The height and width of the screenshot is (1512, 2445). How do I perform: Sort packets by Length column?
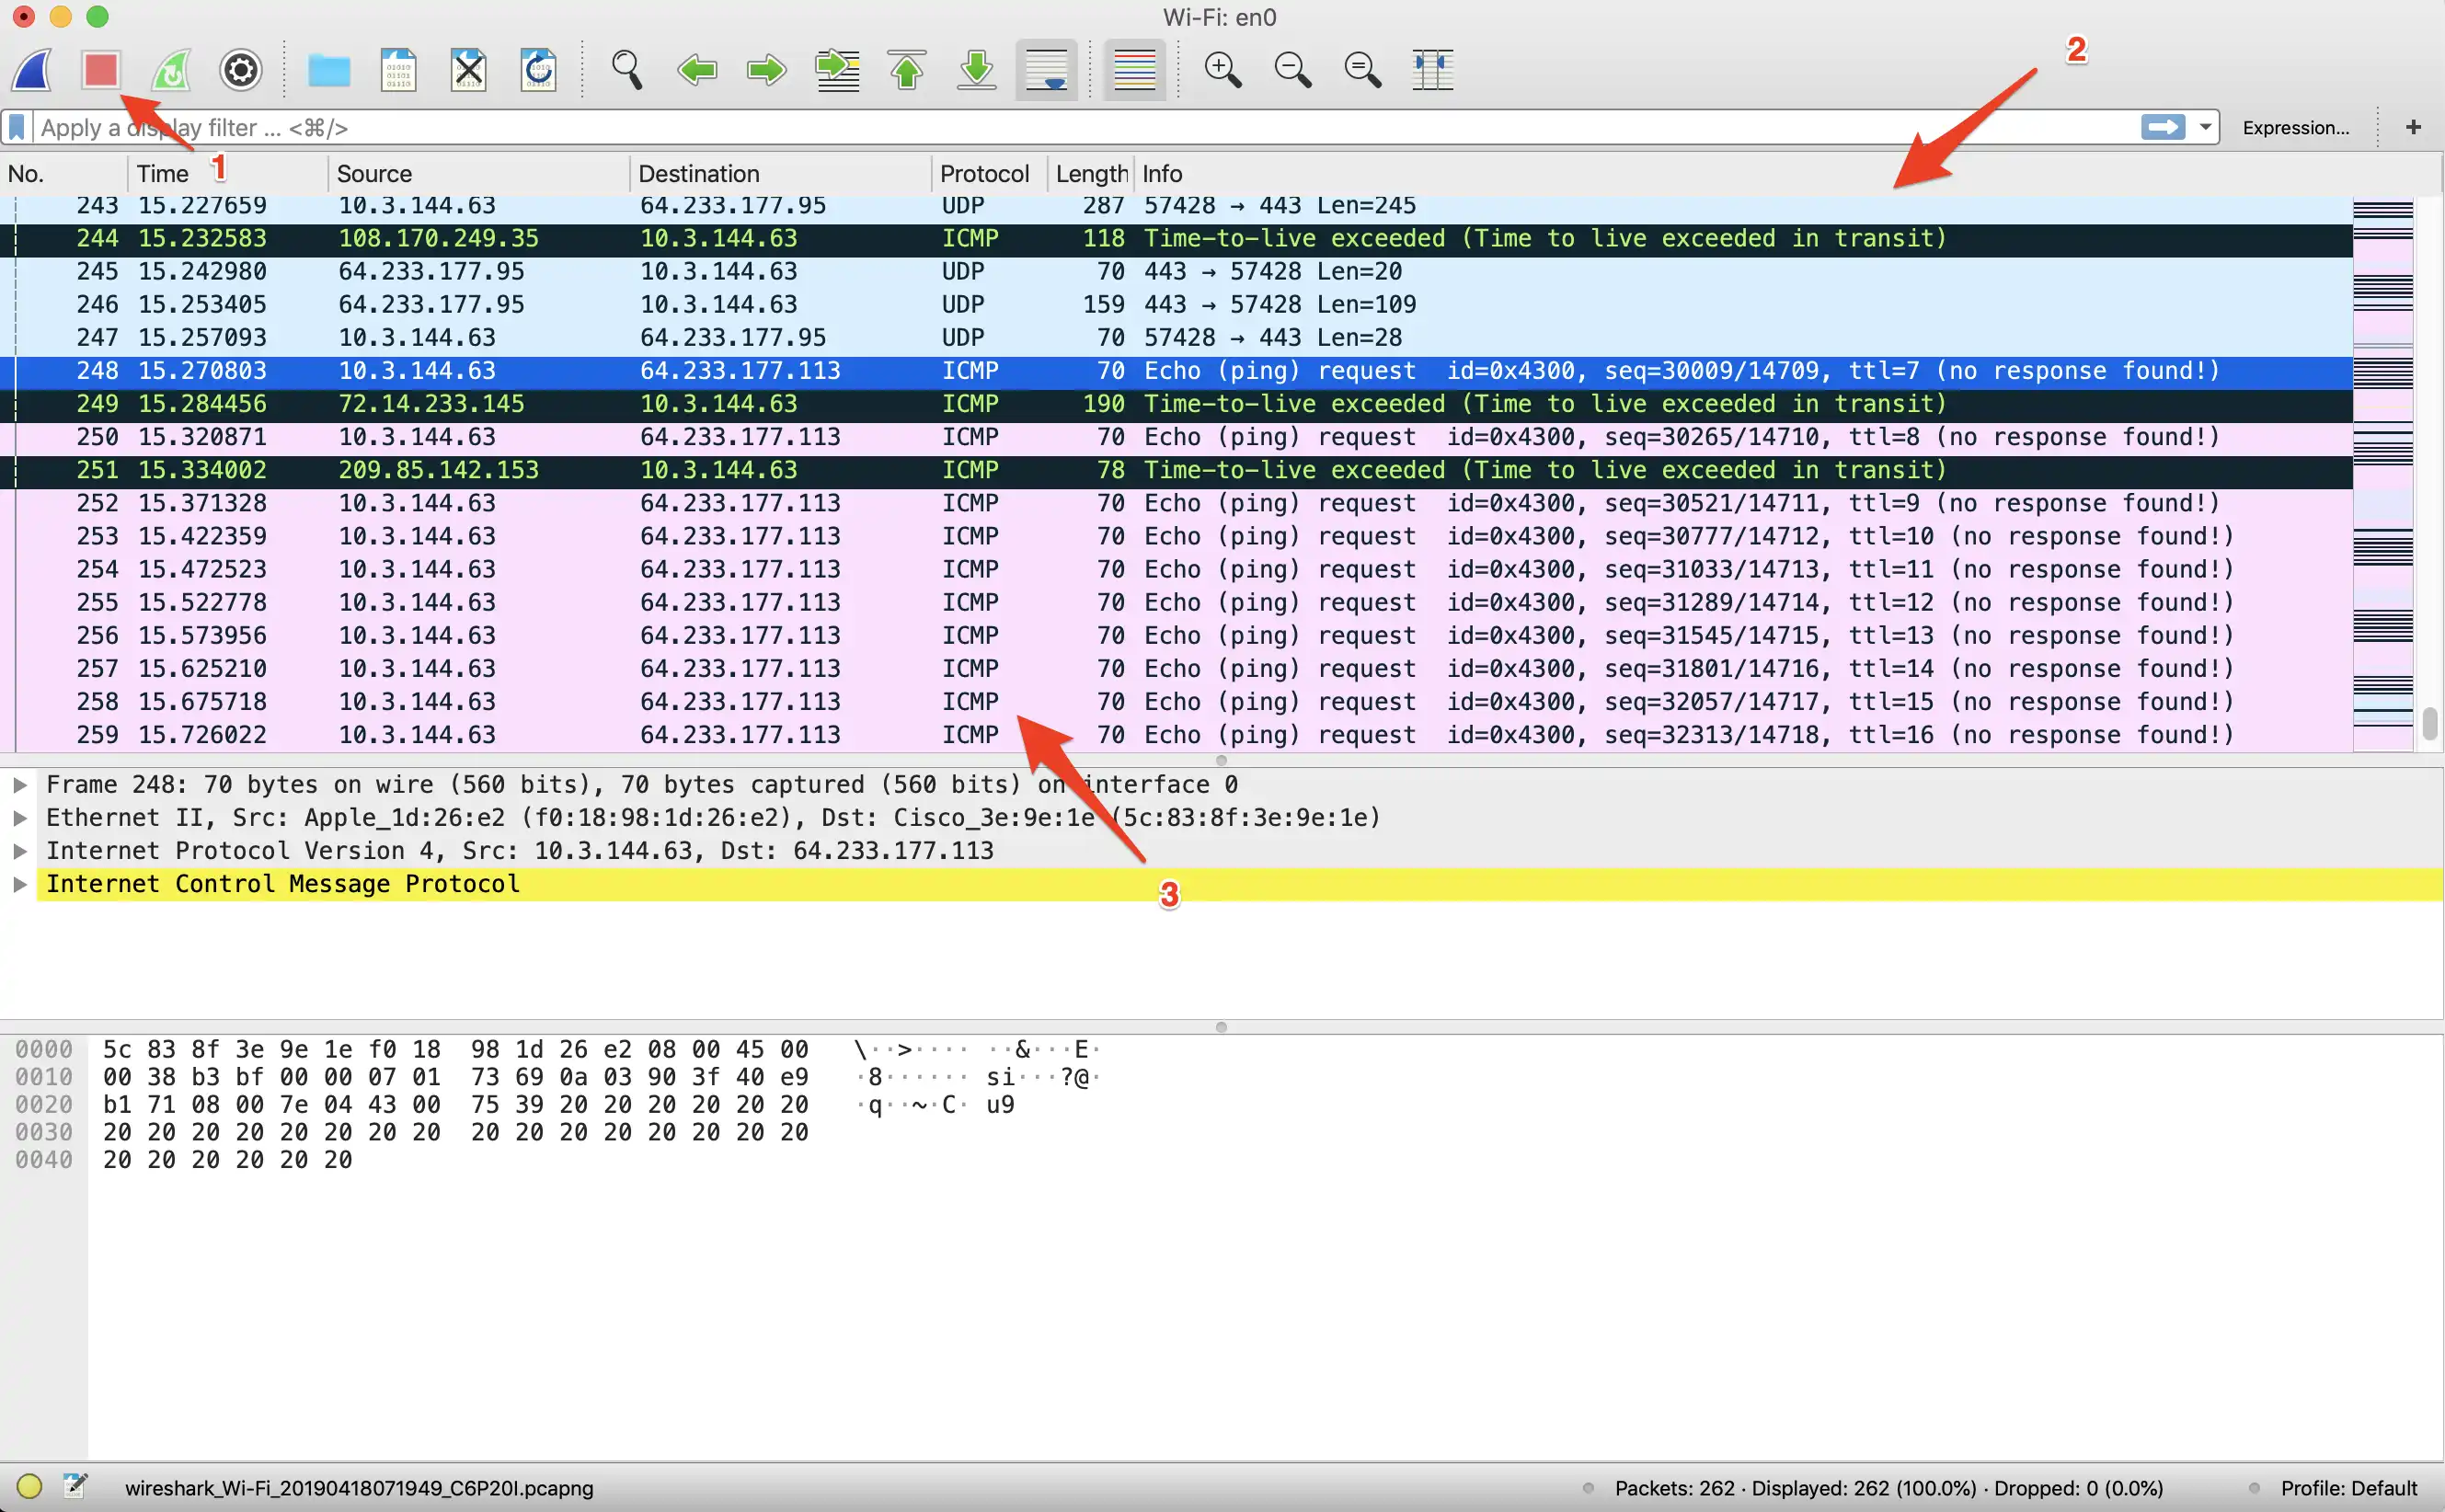point(1090,174)
